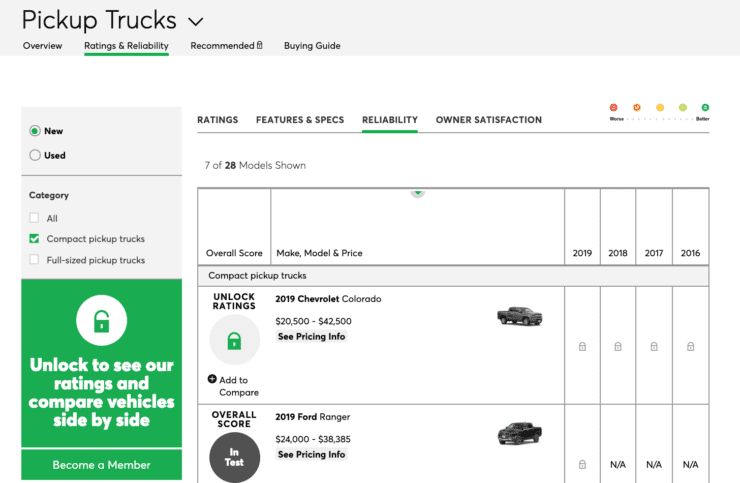
Task: Switch to RATINGS sub-tab
Action: pos(218,120)
